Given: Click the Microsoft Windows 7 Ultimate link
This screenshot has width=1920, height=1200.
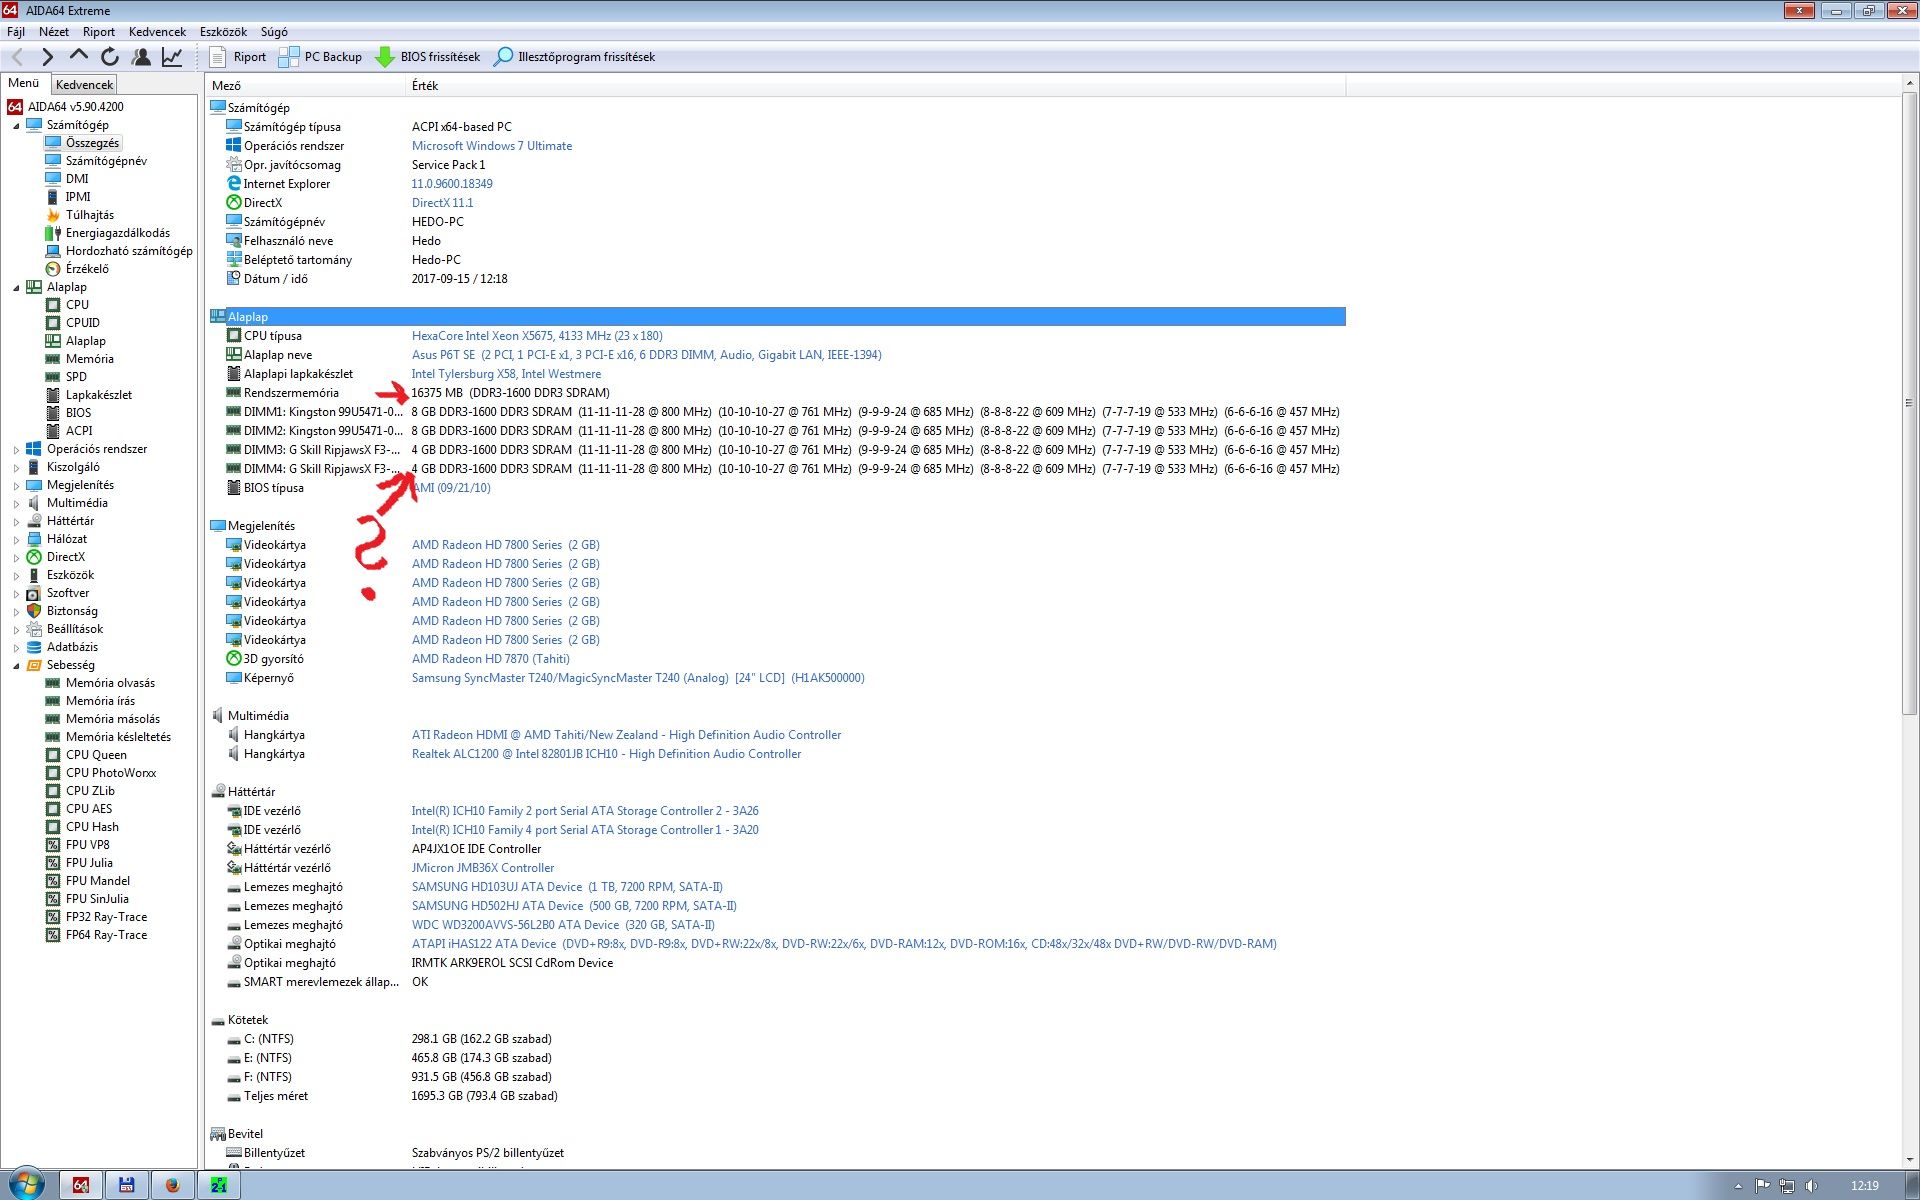Looking at the screenshot, I should click(x=492, y=146).
